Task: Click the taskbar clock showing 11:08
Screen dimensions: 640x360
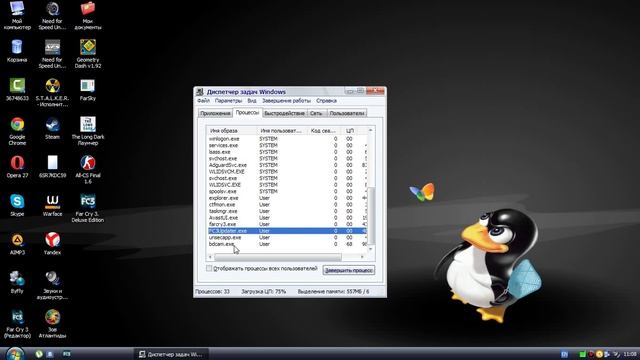Action: click(x=630, y=354)
